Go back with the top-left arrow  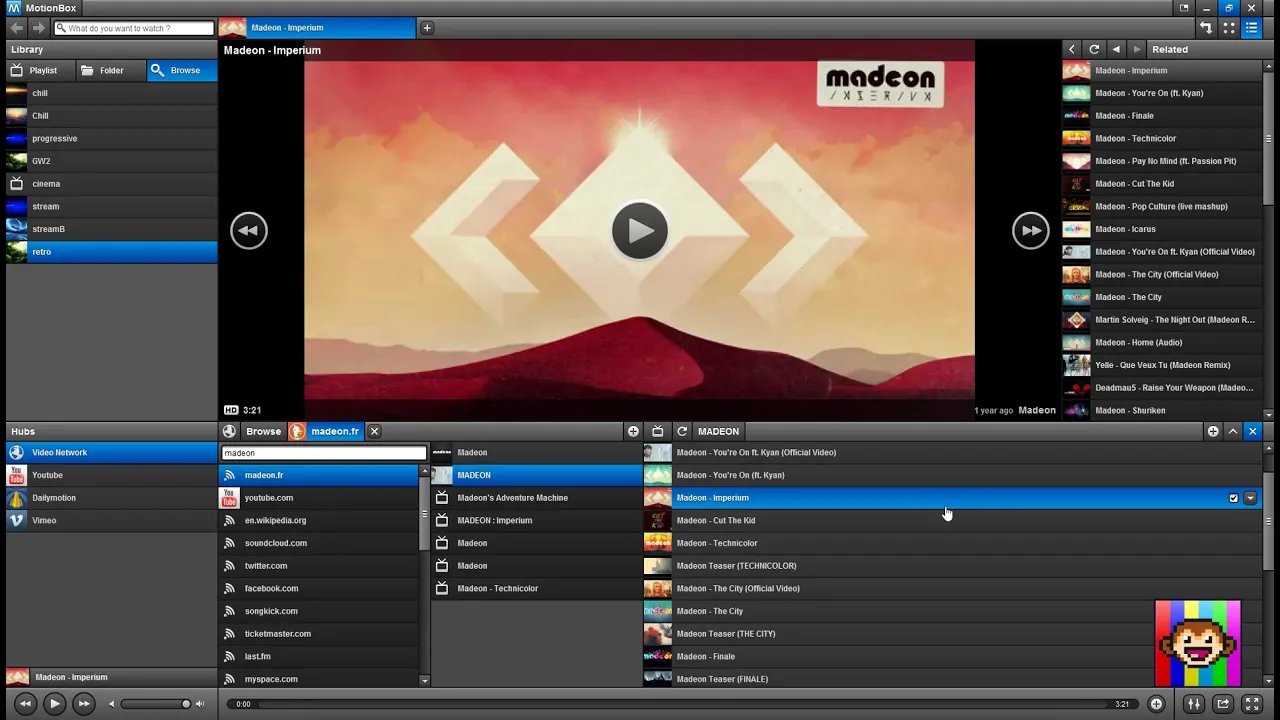[17, 28]
